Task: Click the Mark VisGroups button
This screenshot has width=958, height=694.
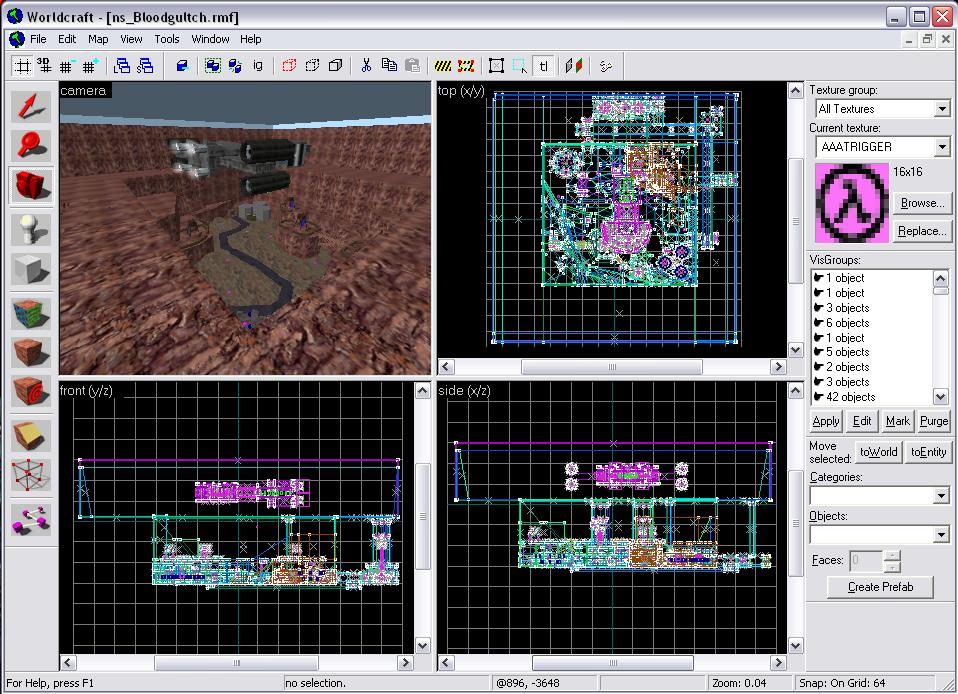Action: coord(898,421)
